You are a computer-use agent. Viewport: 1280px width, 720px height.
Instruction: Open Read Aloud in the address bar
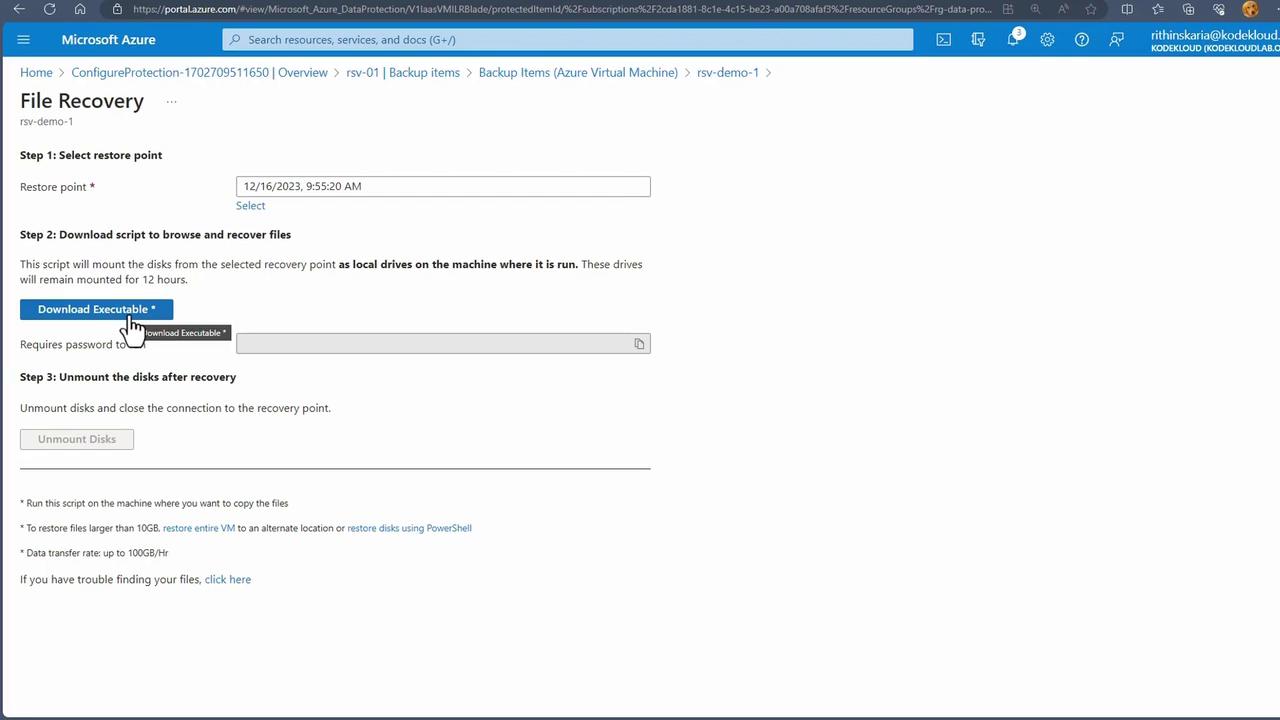(1063, 9)
